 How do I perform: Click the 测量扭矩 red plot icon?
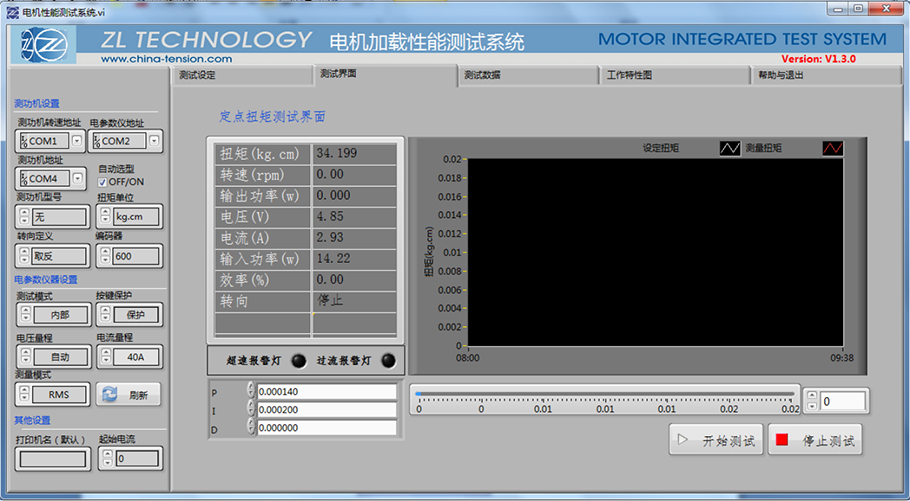[x=833, y=148]
